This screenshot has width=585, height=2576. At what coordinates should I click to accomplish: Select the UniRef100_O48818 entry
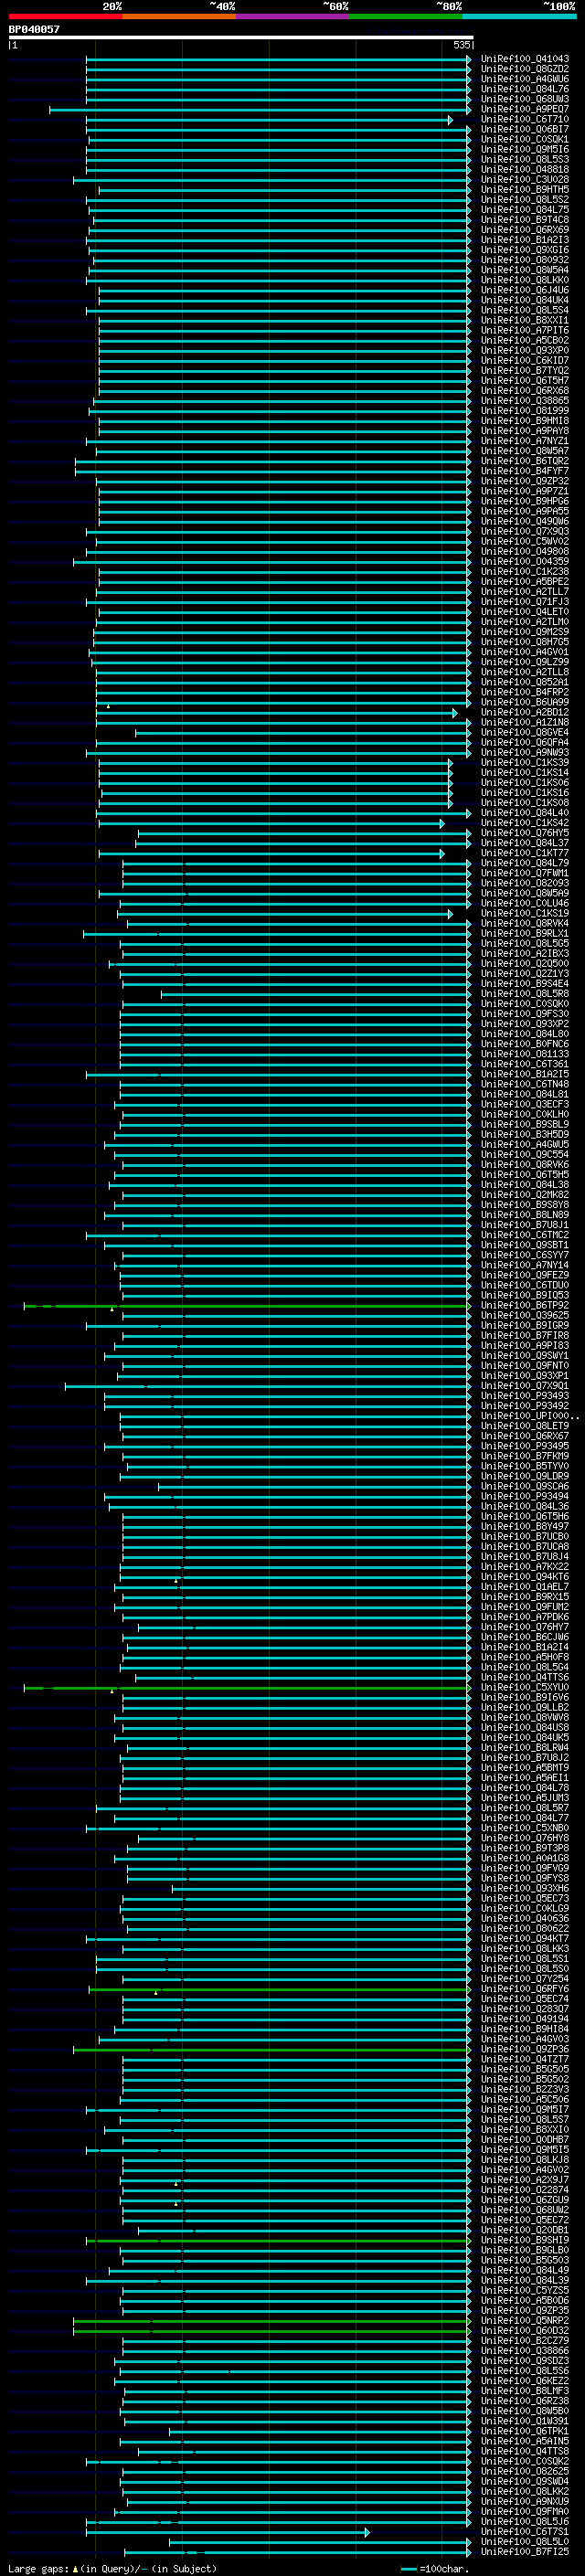(525, 169)
